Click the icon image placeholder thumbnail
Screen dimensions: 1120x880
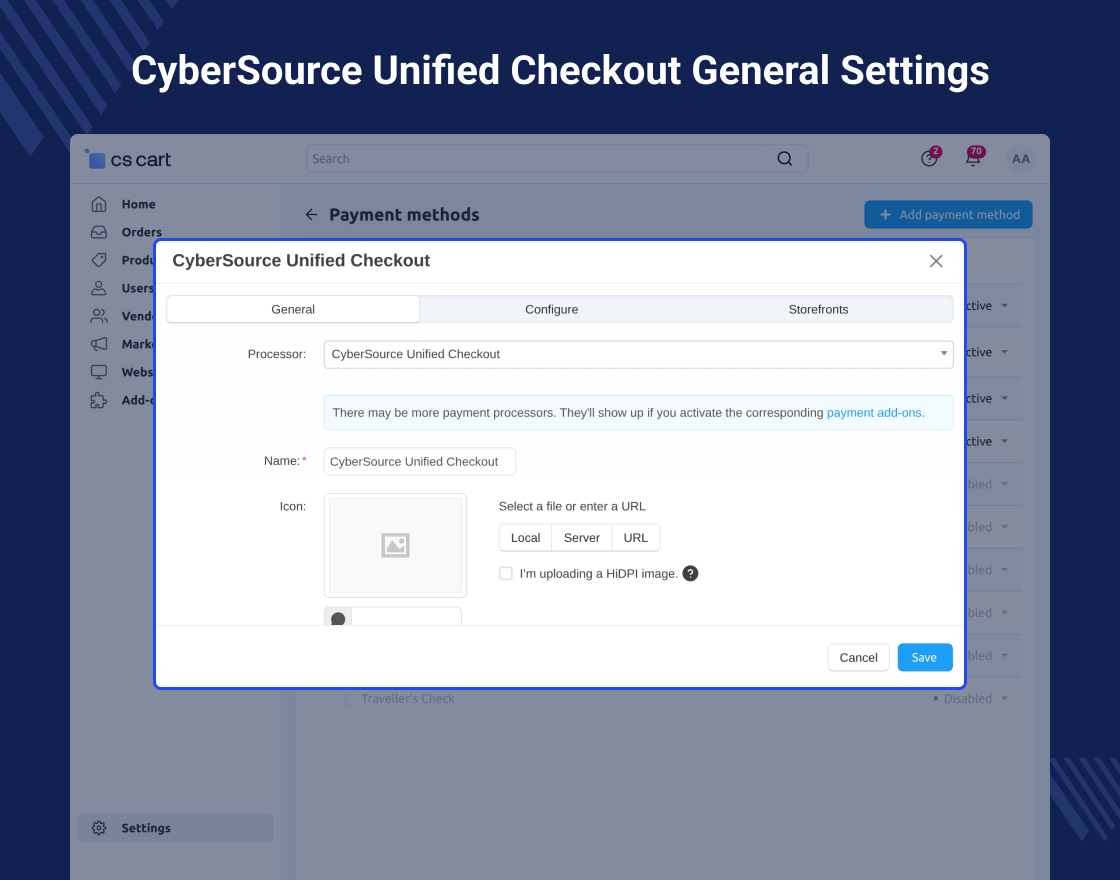395,545
